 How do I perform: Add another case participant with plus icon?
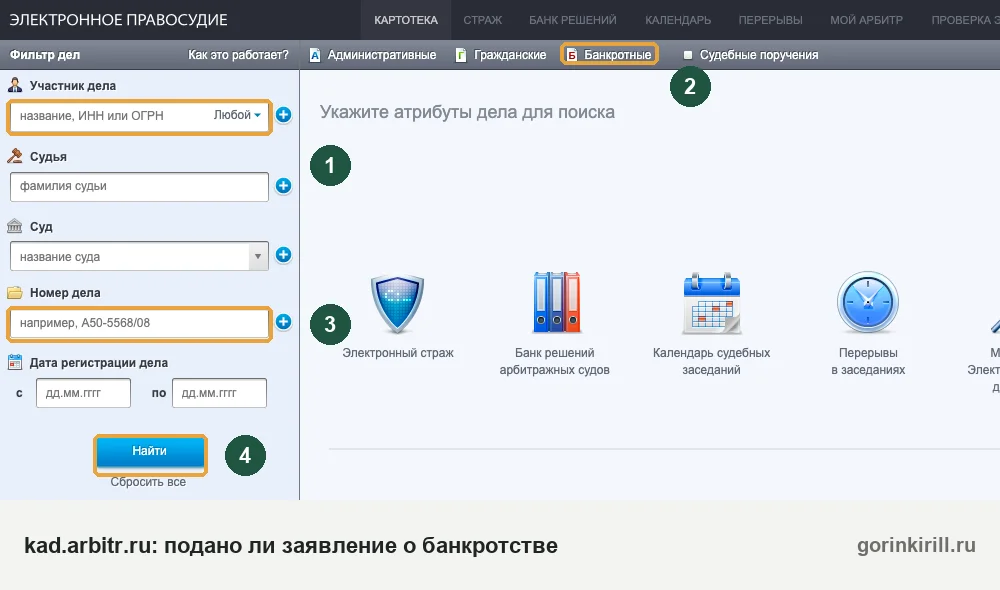283,115
